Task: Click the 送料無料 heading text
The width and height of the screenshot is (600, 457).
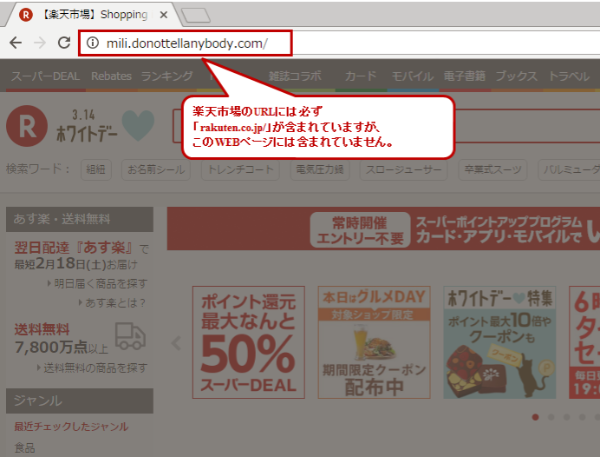Action: click(42, 329)
